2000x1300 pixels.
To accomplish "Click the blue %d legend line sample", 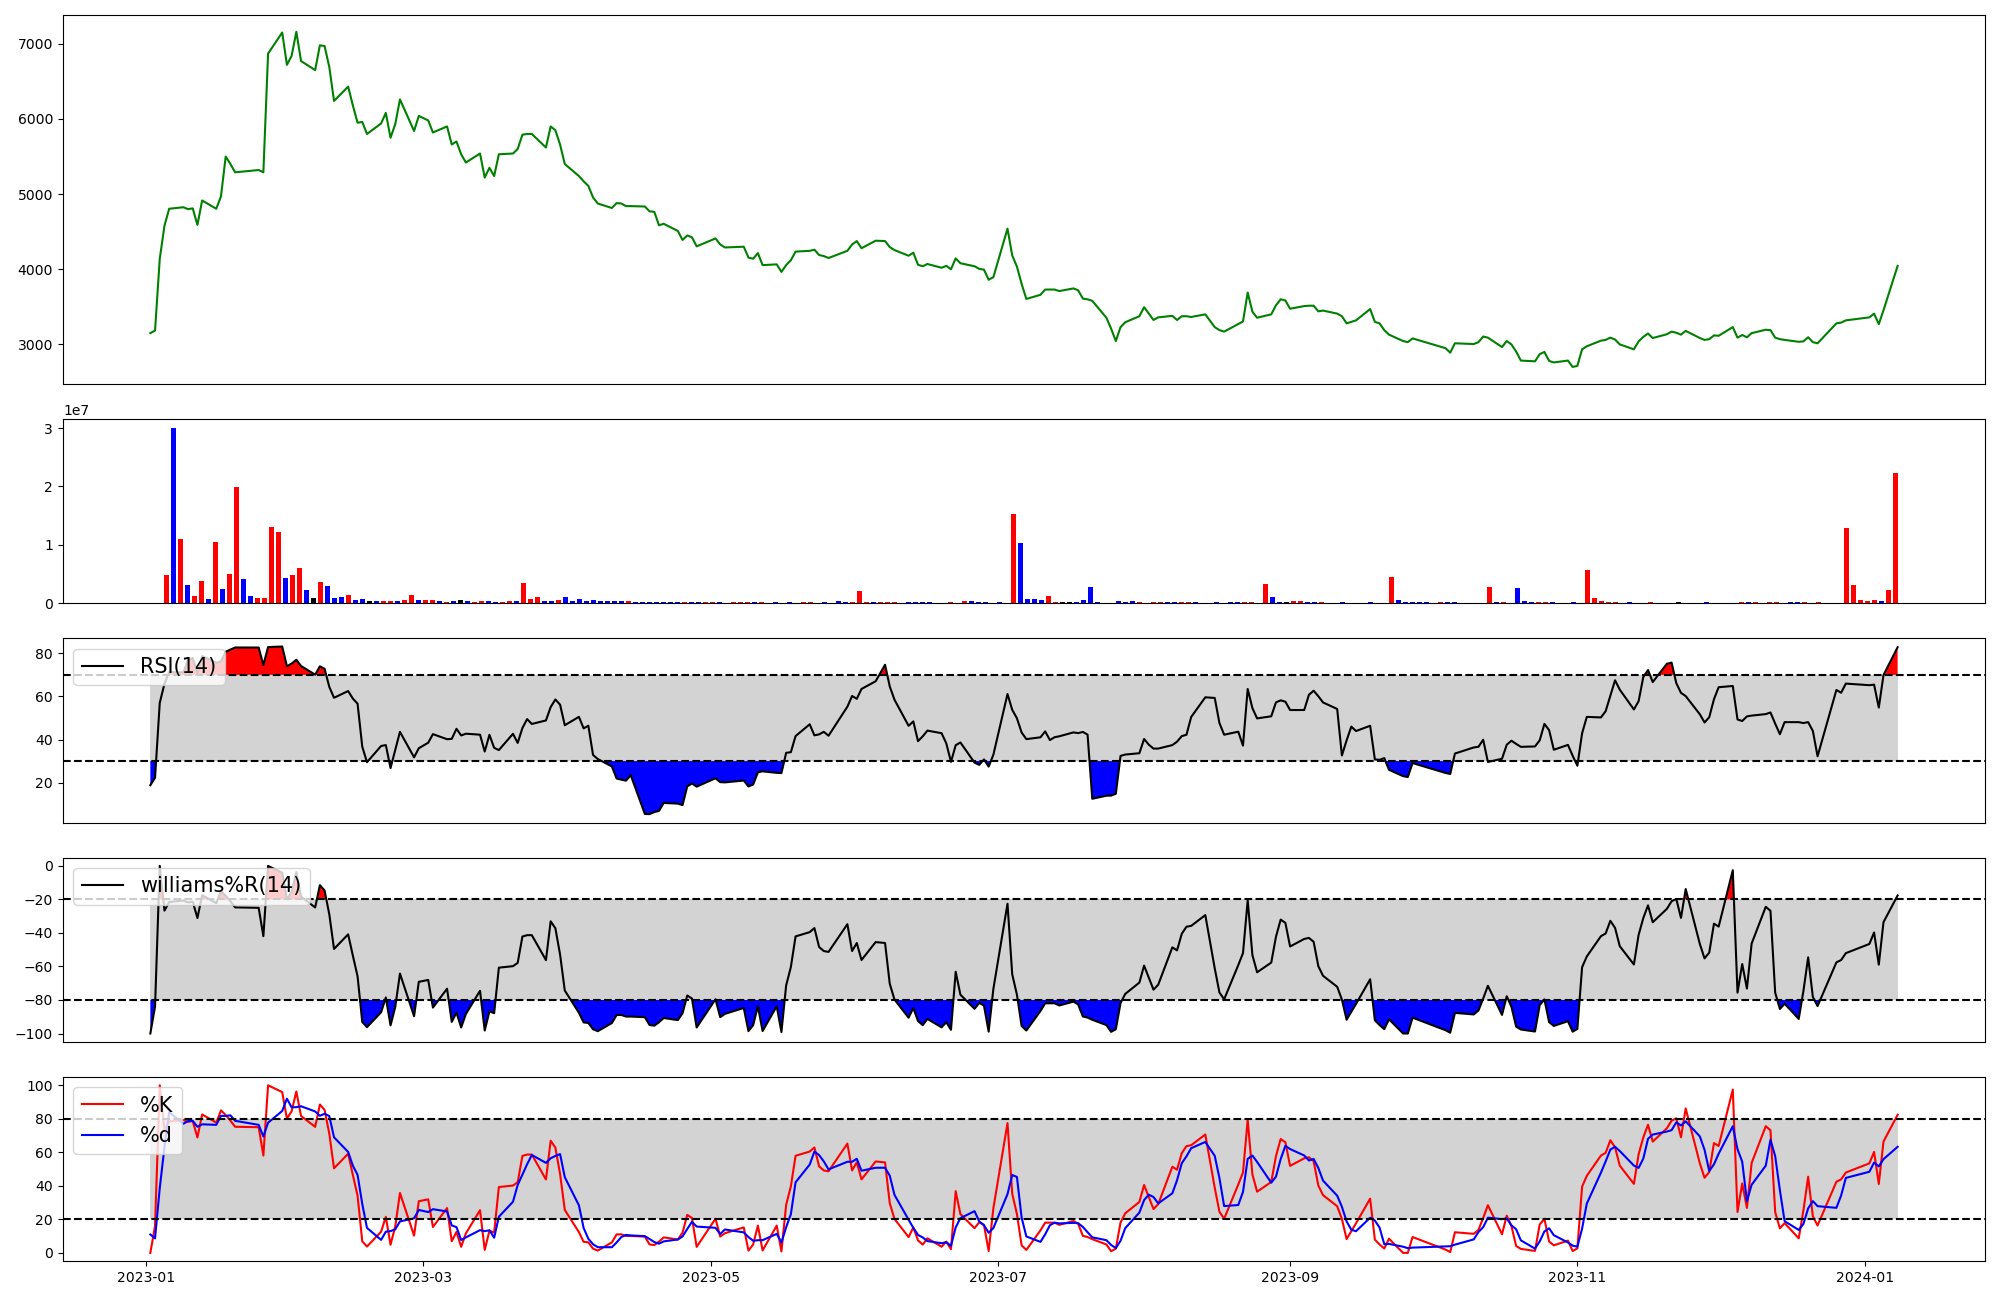I will click(103, 1135).
